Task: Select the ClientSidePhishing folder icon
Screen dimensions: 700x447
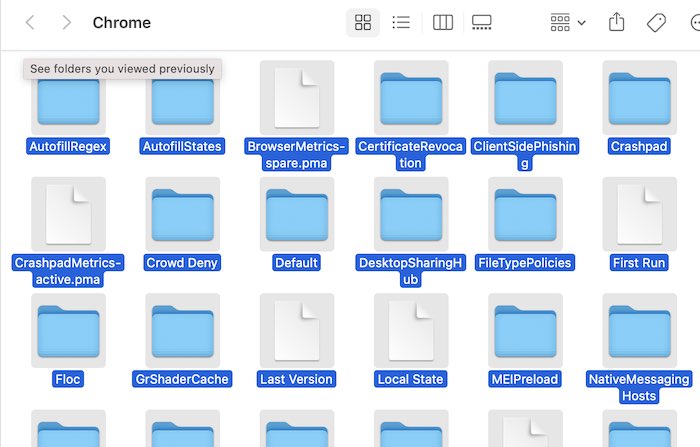Action: pos(525,98)
